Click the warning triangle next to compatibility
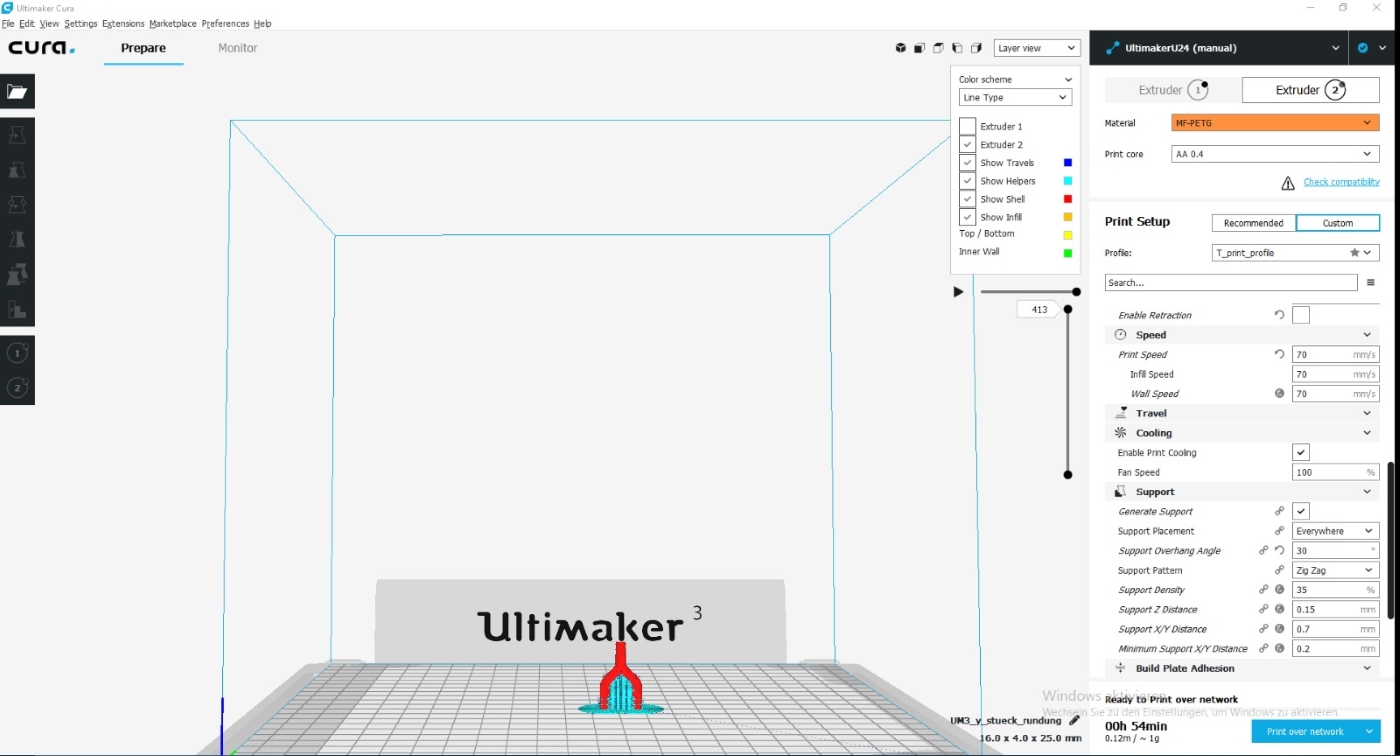The image size is (1400, 756). coord(1288,183)
